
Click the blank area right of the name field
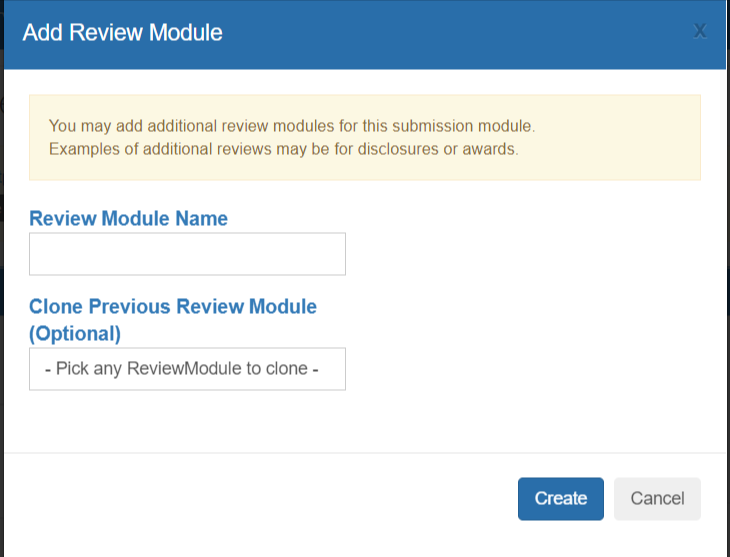pyautogui.click(x=521, y=254)
